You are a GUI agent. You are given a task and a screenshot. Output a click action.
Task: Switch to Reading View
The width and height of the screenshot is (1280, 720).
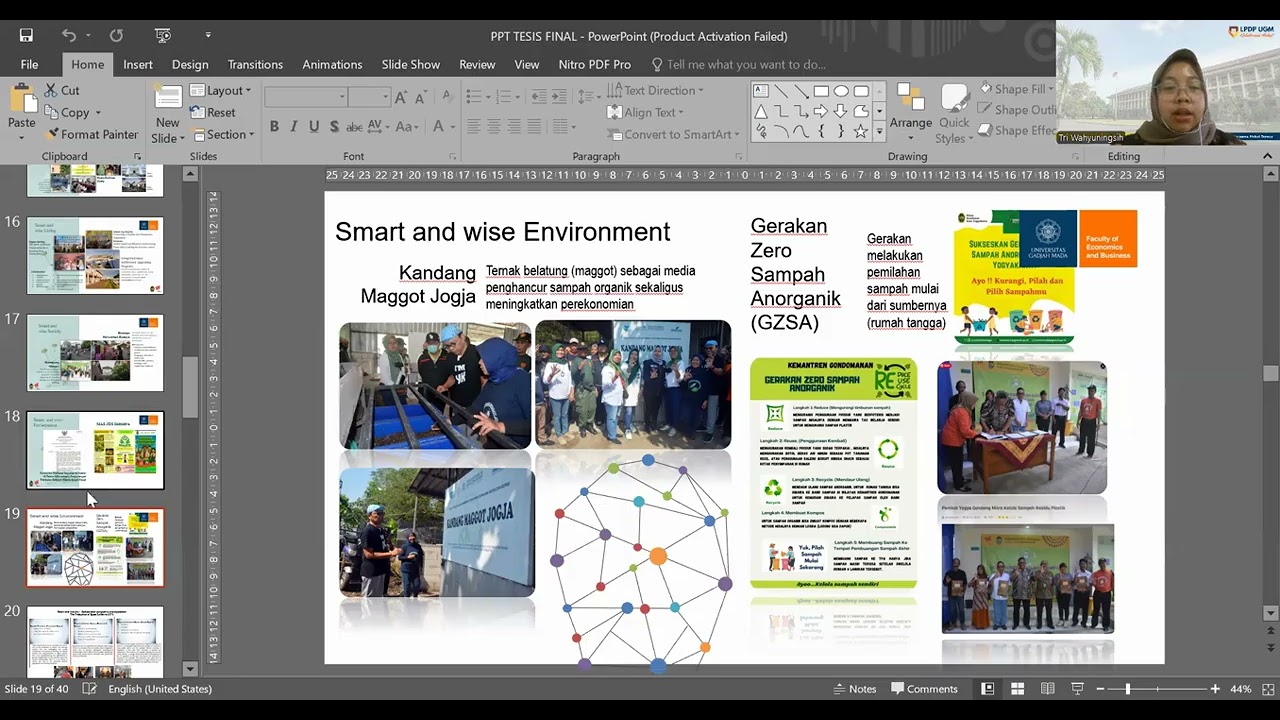click(x=1047, y=689)
